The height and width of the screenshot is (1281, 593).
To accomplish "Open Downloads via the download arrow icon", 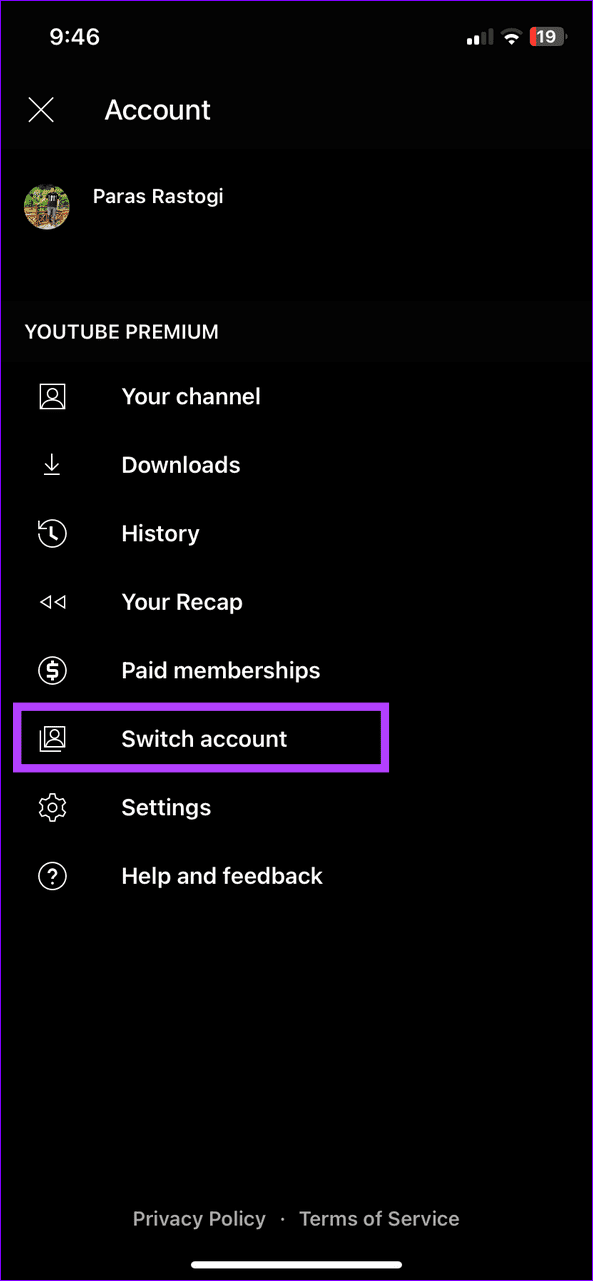I will (52, 464).
